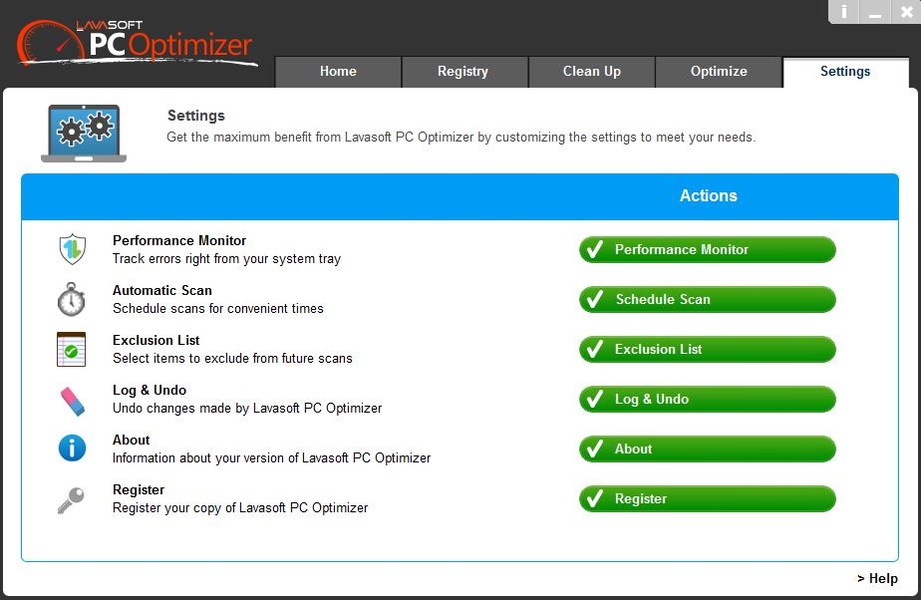Click the Settings laptop gears icon

coord(83,133)
